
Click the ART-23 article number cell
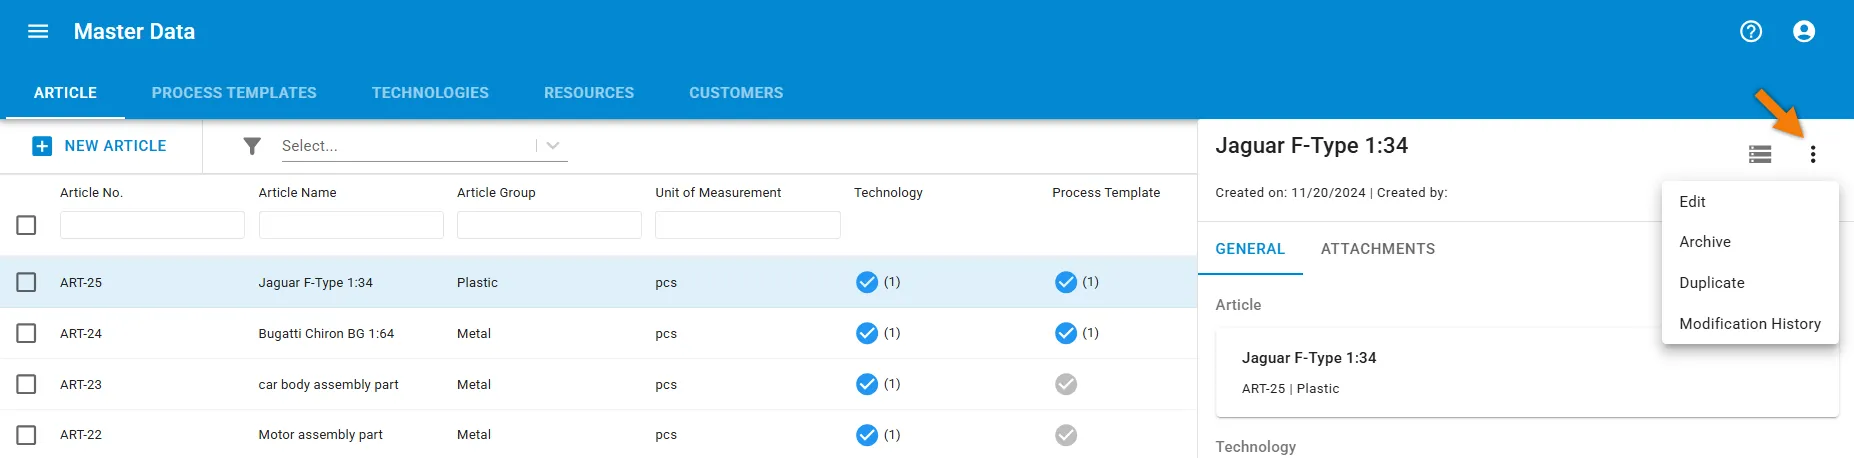click(x=81, y=385)
